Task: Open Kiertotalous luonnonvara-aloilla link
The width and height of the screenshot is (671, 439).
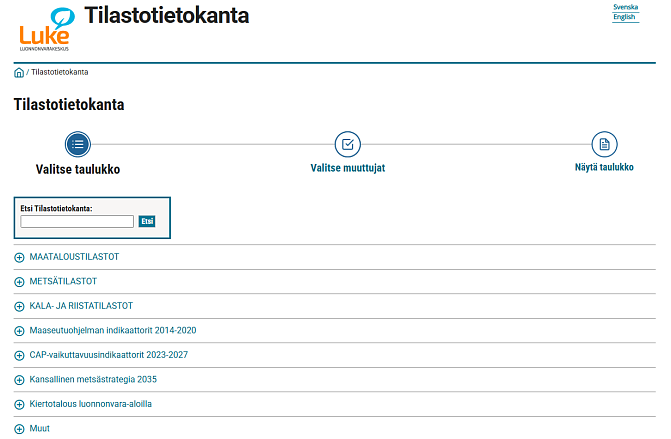Action: point(90,403)
